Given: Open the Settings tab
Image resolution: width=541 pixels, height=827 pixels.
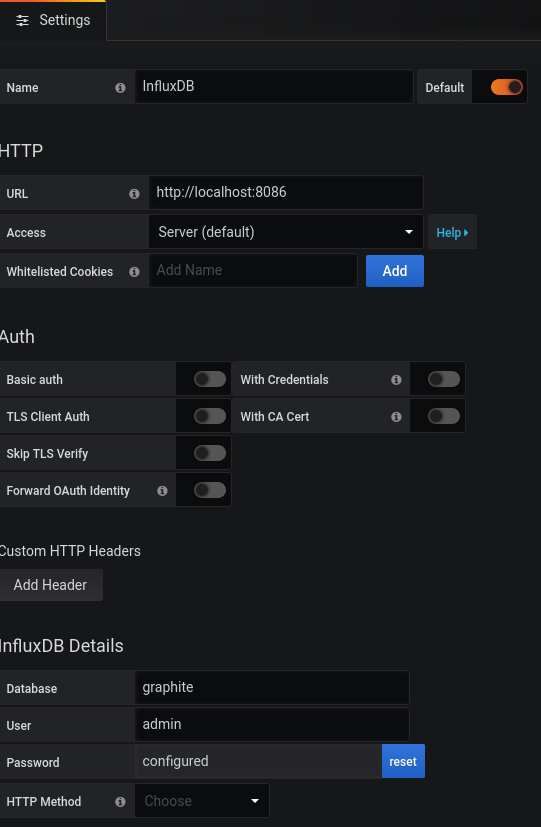Looking at the screenshot, I should point(53,20).
